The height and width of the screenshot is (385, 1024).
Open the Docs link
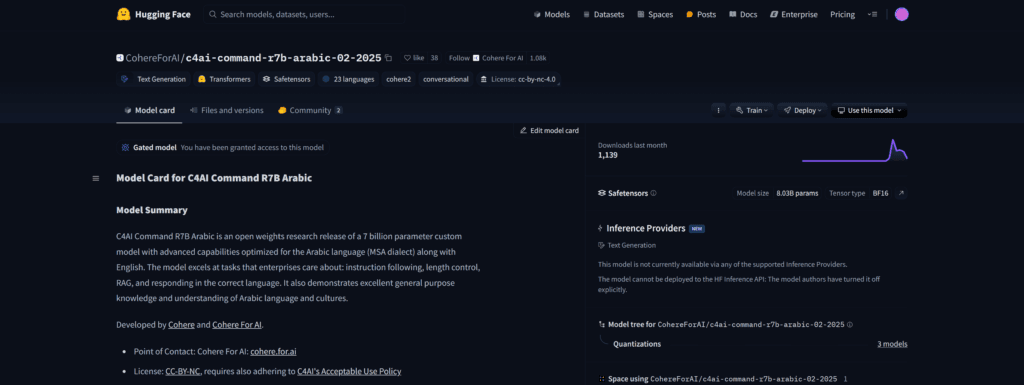point(743,14)
